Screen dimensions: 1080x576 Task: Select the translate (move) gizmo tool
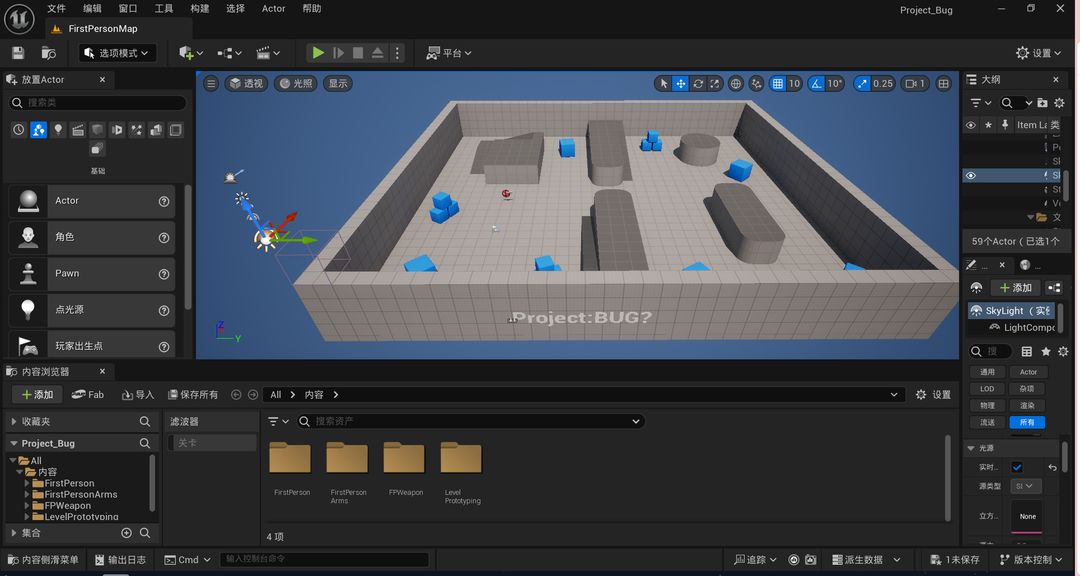[x=680, y=84]
